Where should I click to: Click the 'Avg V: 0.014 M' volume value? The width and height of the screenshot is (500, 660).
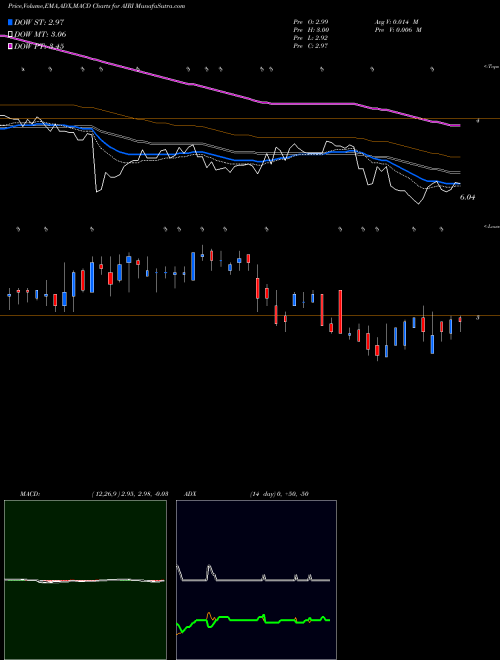[x=396, y=21]
